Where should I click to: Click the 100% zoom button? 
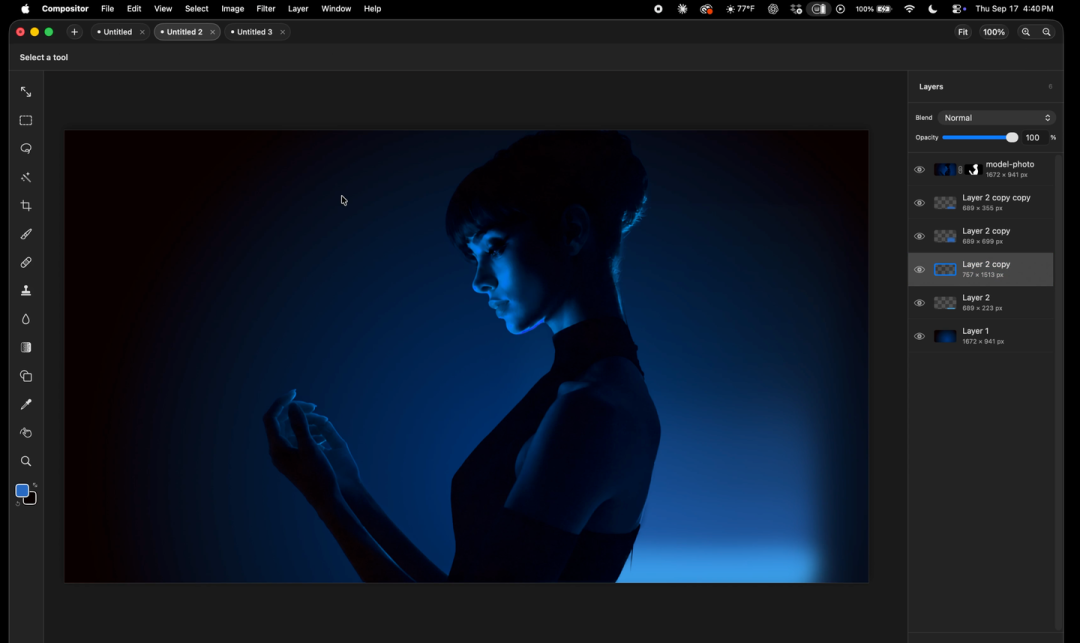click(x=994, y=32)
